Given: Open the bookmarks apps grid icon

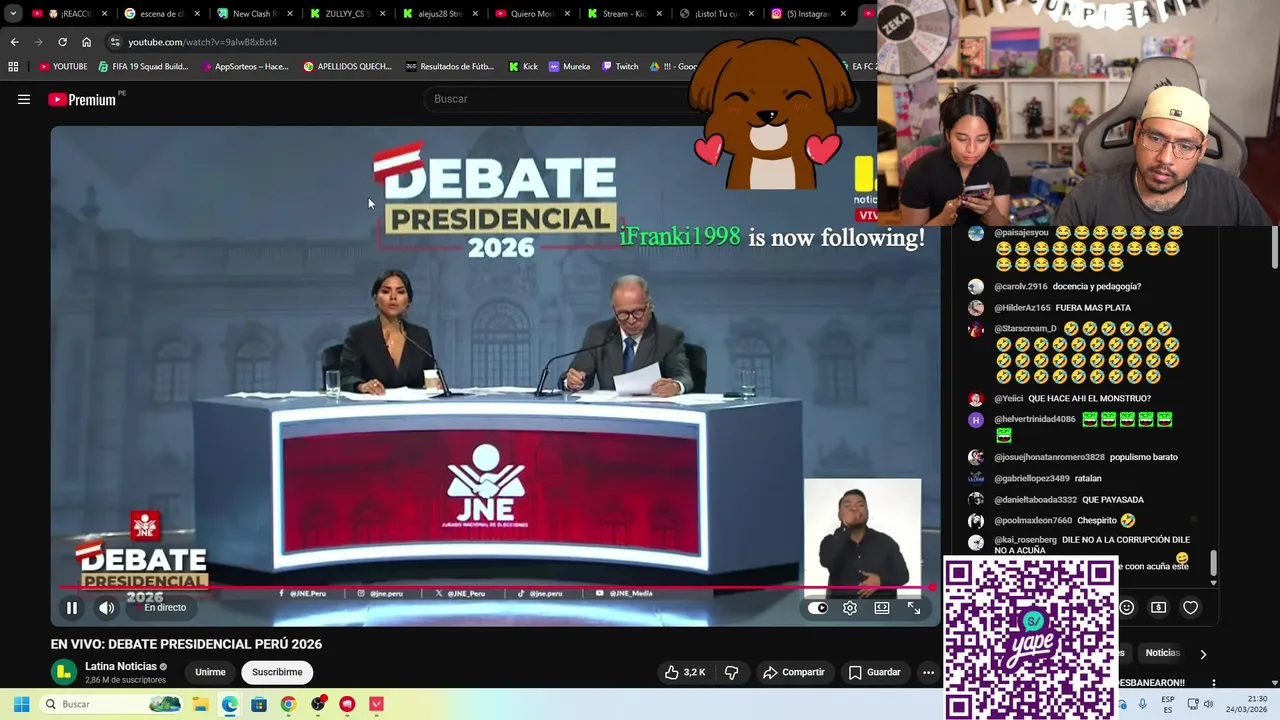Looking at the screenshot, I should [x=13, y=67].
